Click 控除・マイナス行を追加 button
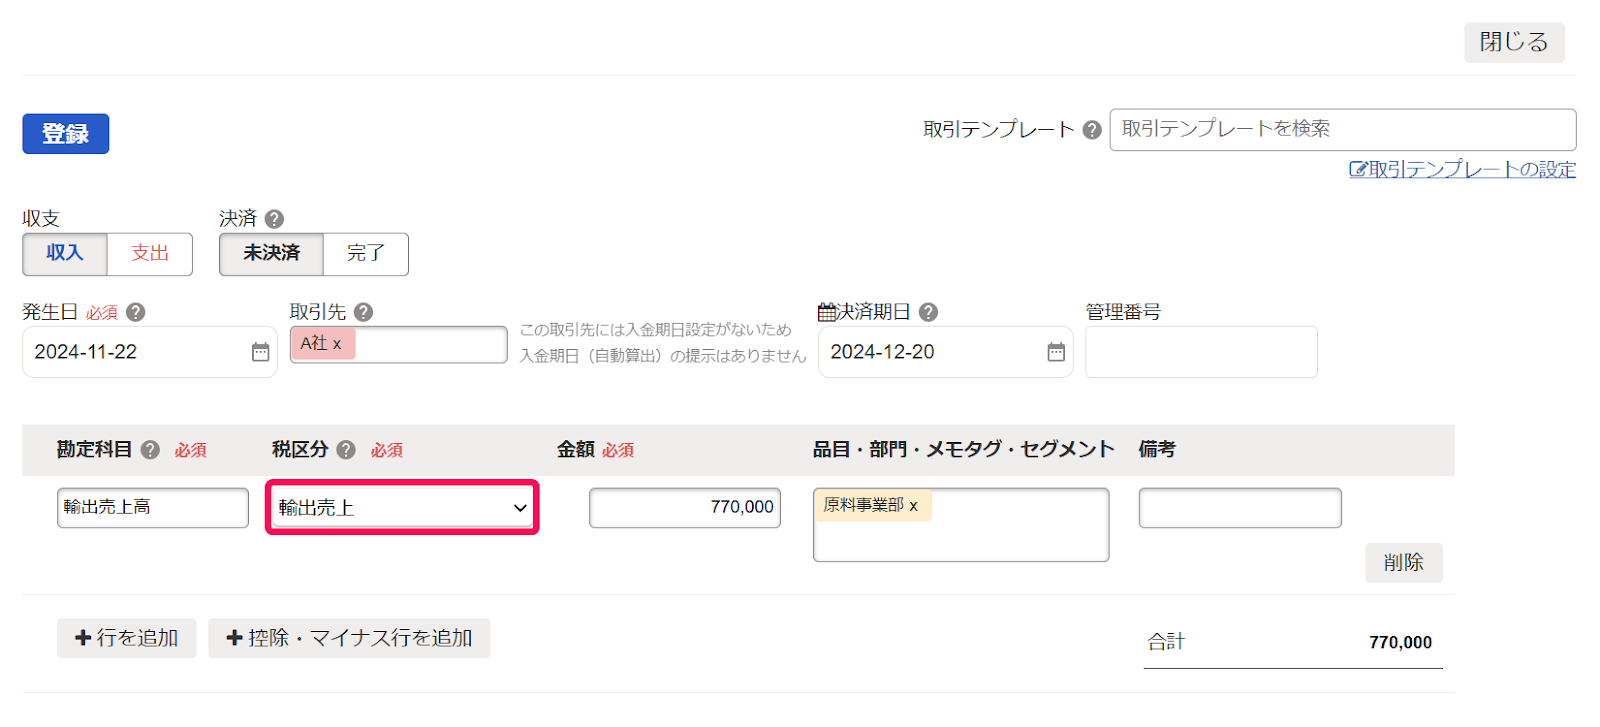This screenshot has width=1600, height=727. tap(349, 638)
